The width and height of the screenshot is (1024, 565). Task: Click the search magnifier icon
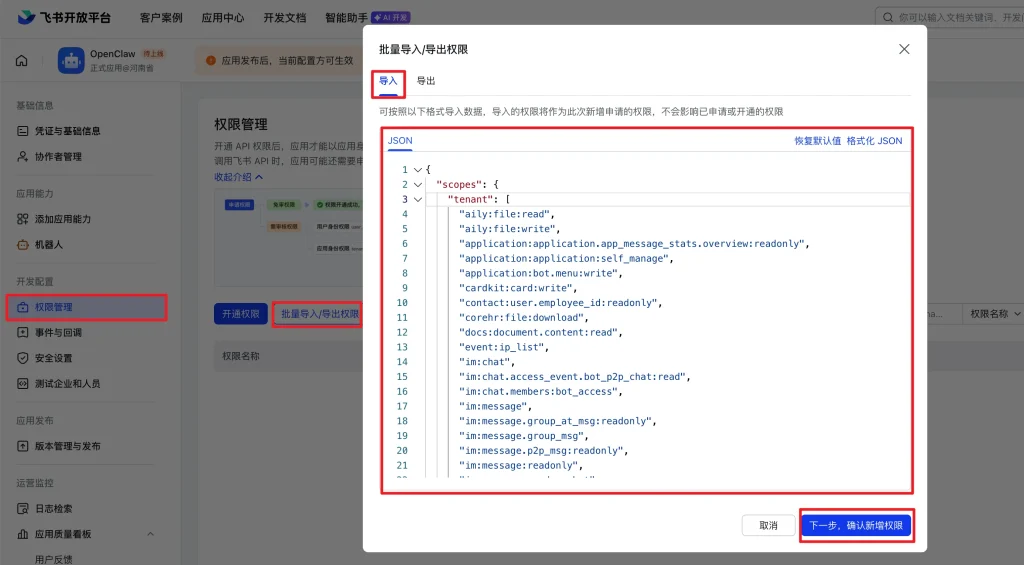click(888, 18)
